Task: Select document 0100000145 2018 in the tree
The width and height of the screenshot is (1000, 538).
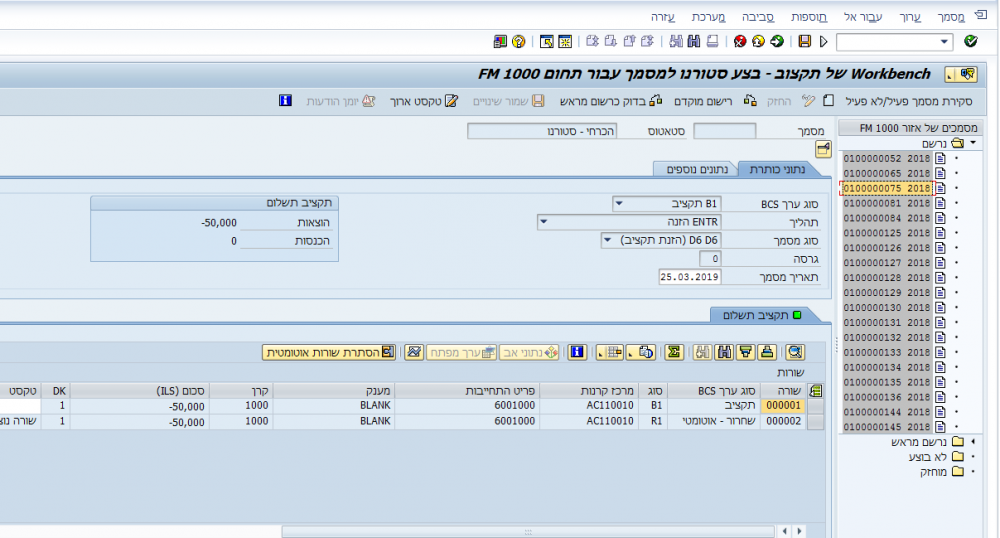Action: pyautogui.click(x=886, y=426)
